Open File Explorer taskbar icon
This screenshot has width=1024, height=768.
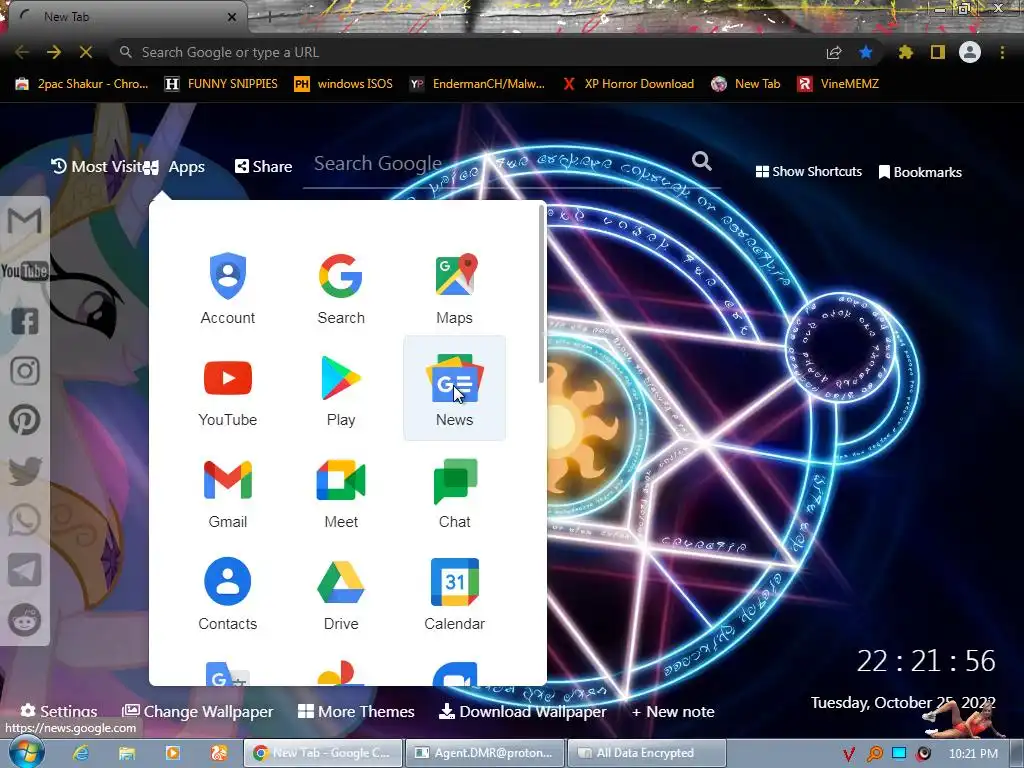(127, 753)
